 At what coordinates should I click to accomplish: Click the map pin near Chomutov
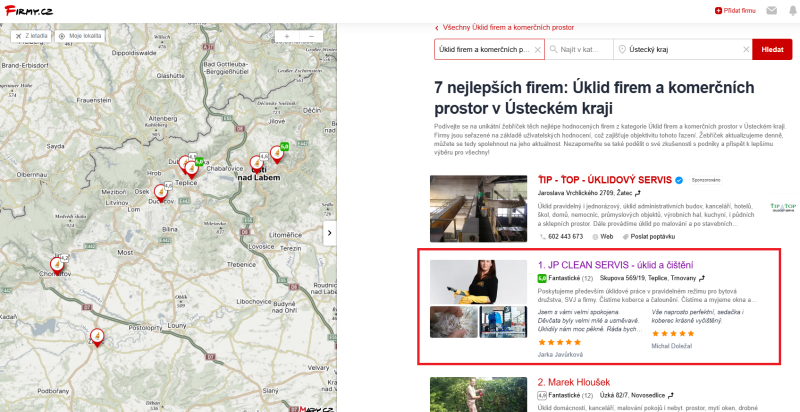(57, 265)
